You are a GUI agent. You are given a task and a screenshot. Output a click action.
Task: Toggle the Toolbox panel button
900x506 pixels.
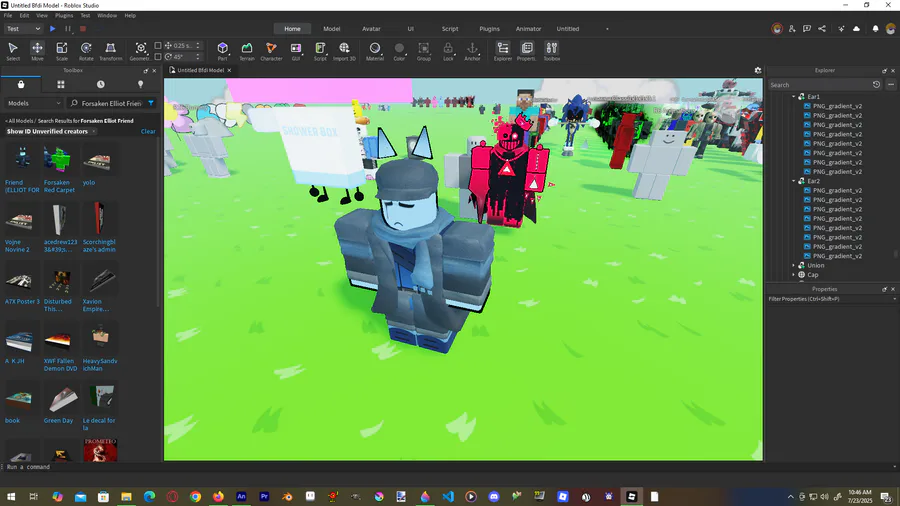tap(552, 50)
